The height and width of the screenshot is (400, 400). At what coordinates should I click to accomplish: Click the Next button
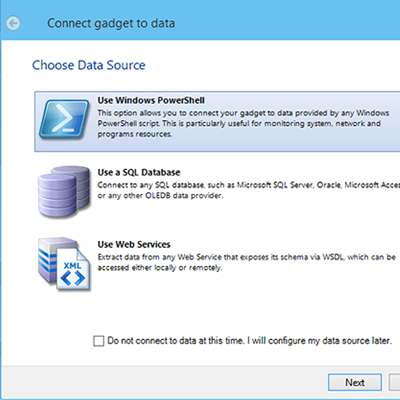pos(355,382)
